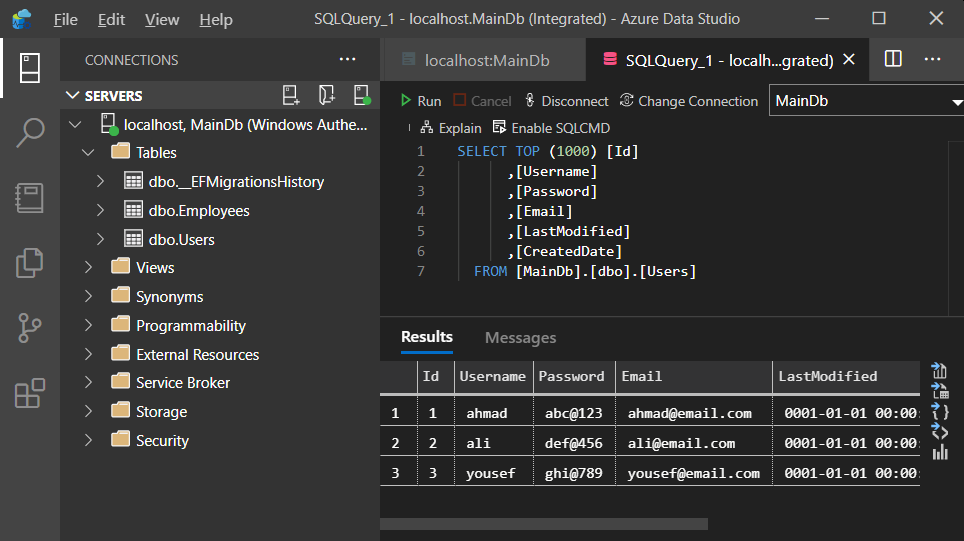964x541 pixels.
Task: Expand dbo.__EFMigrationsHistory table
Action: pyautogui.click(x=101, y=181)
